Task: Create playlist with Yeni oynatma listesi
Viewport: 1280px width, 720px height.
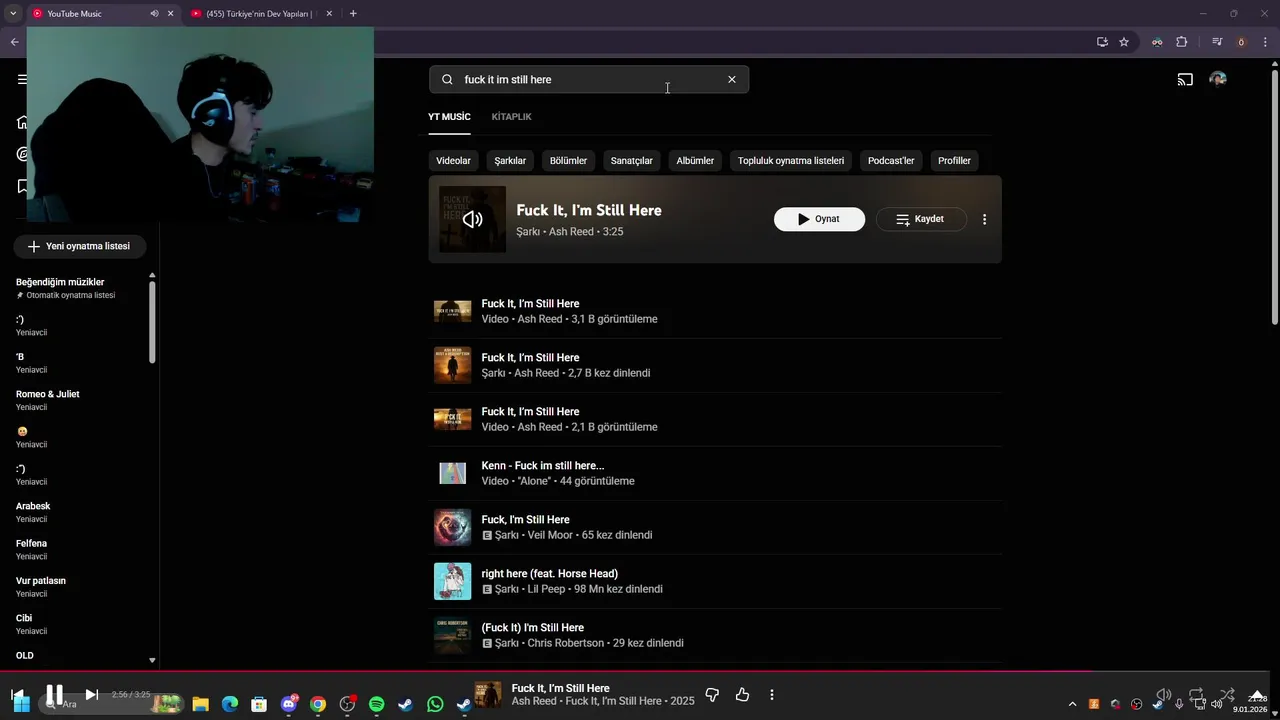Action: point(79,246)
